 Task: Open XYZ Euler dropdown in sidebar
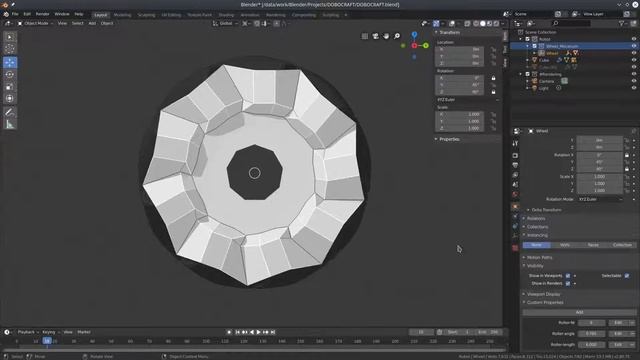(x=468, y=100)
